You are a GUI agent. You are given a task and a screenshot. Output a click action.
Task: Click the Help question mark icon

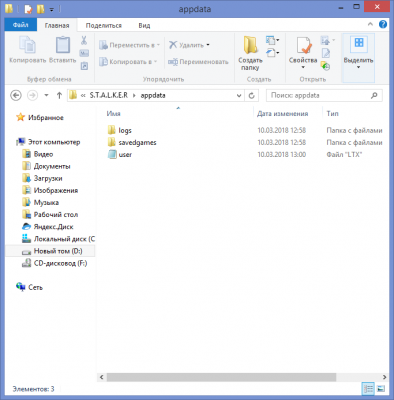[383, 24]
